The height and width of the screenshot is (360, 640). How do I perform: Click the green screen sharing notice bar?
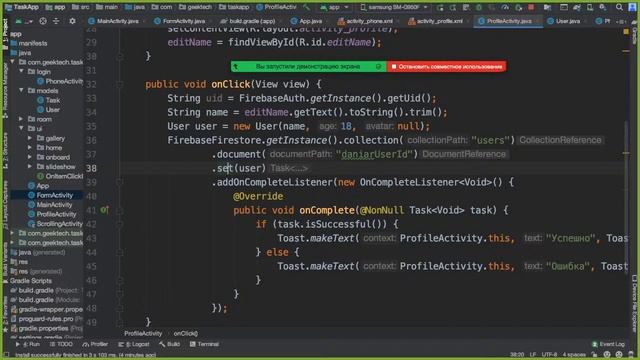coord(309,66)
